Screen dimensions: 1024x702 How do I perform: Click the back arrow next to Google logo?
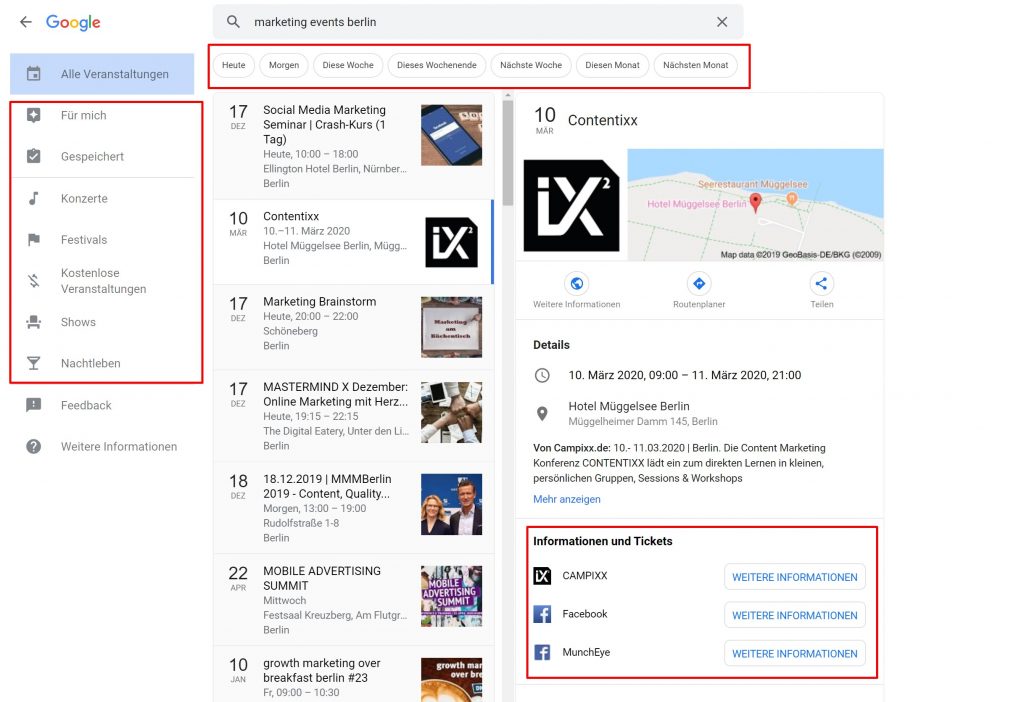[25, 22]
